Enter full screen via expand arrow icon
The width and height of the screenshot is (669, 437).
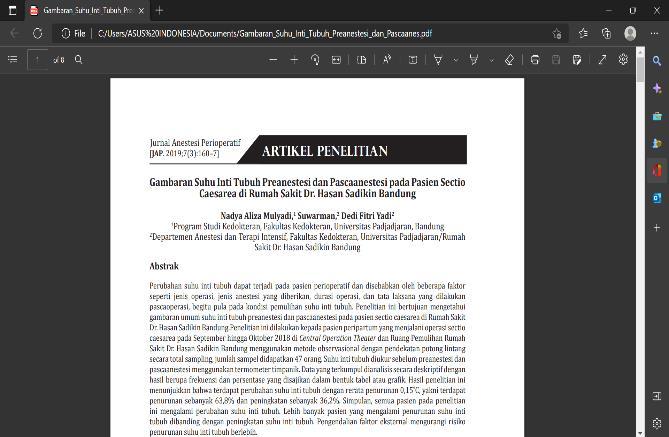[x=602, y=60]
